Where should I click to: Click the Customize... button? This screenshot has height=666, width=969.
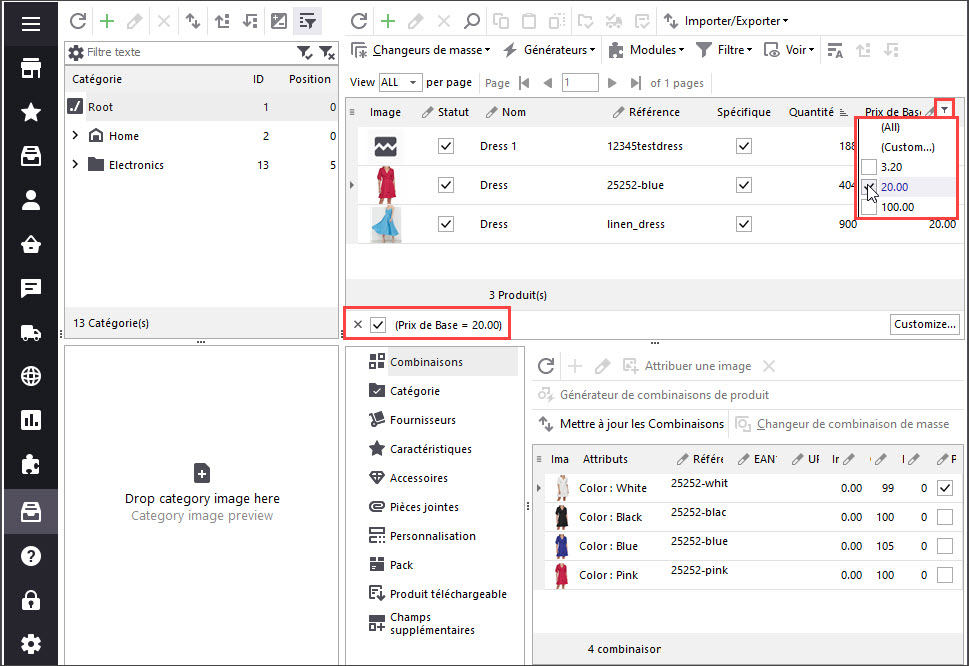[925, 324]
